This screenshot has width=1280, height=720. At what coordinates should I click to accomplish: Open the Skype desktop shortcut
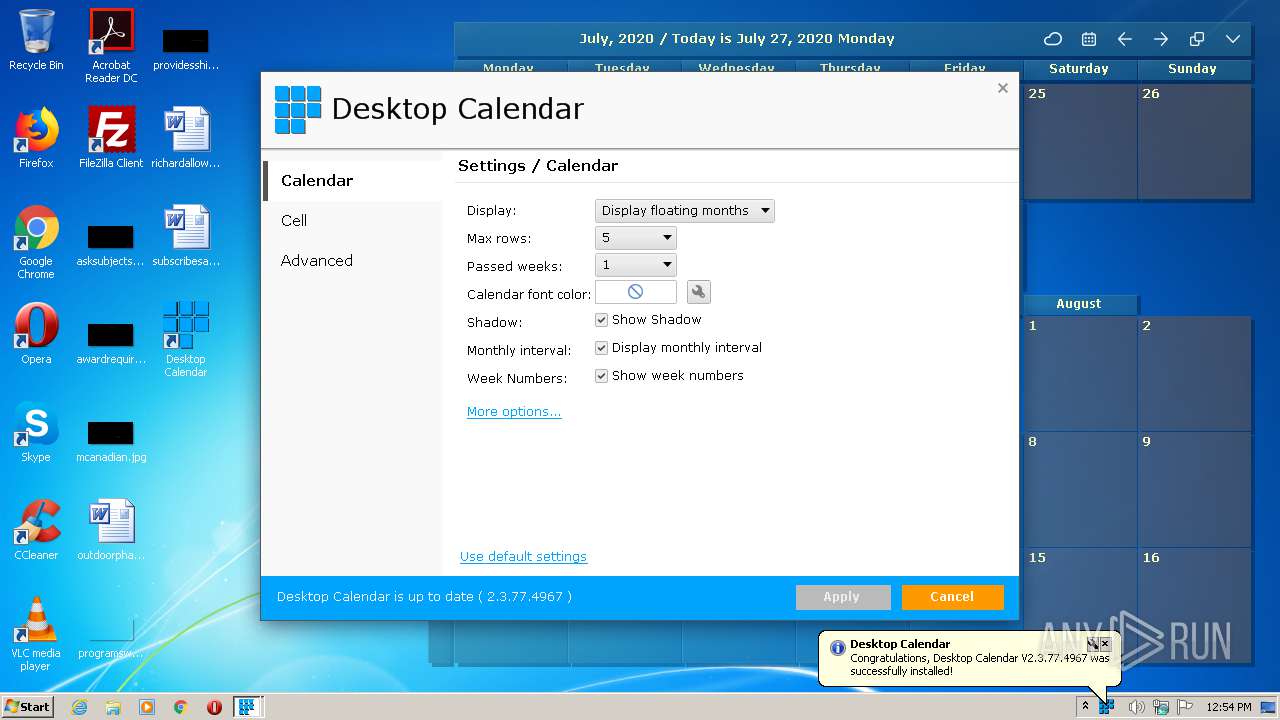[x=36, y=432]
